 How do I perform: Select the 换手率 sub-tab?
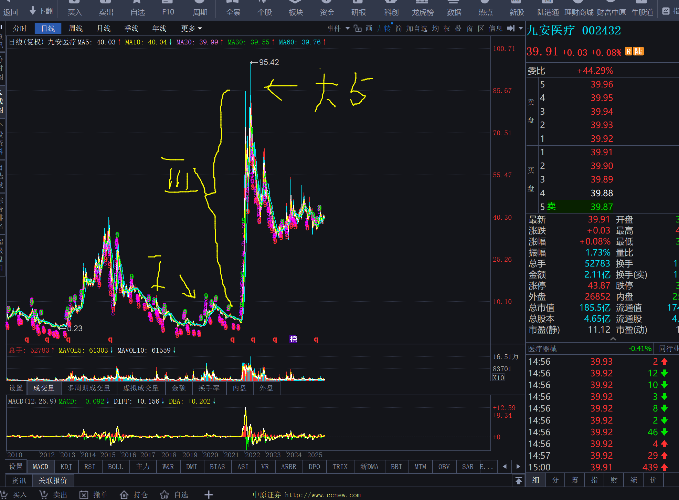click(x=209, y=388)
